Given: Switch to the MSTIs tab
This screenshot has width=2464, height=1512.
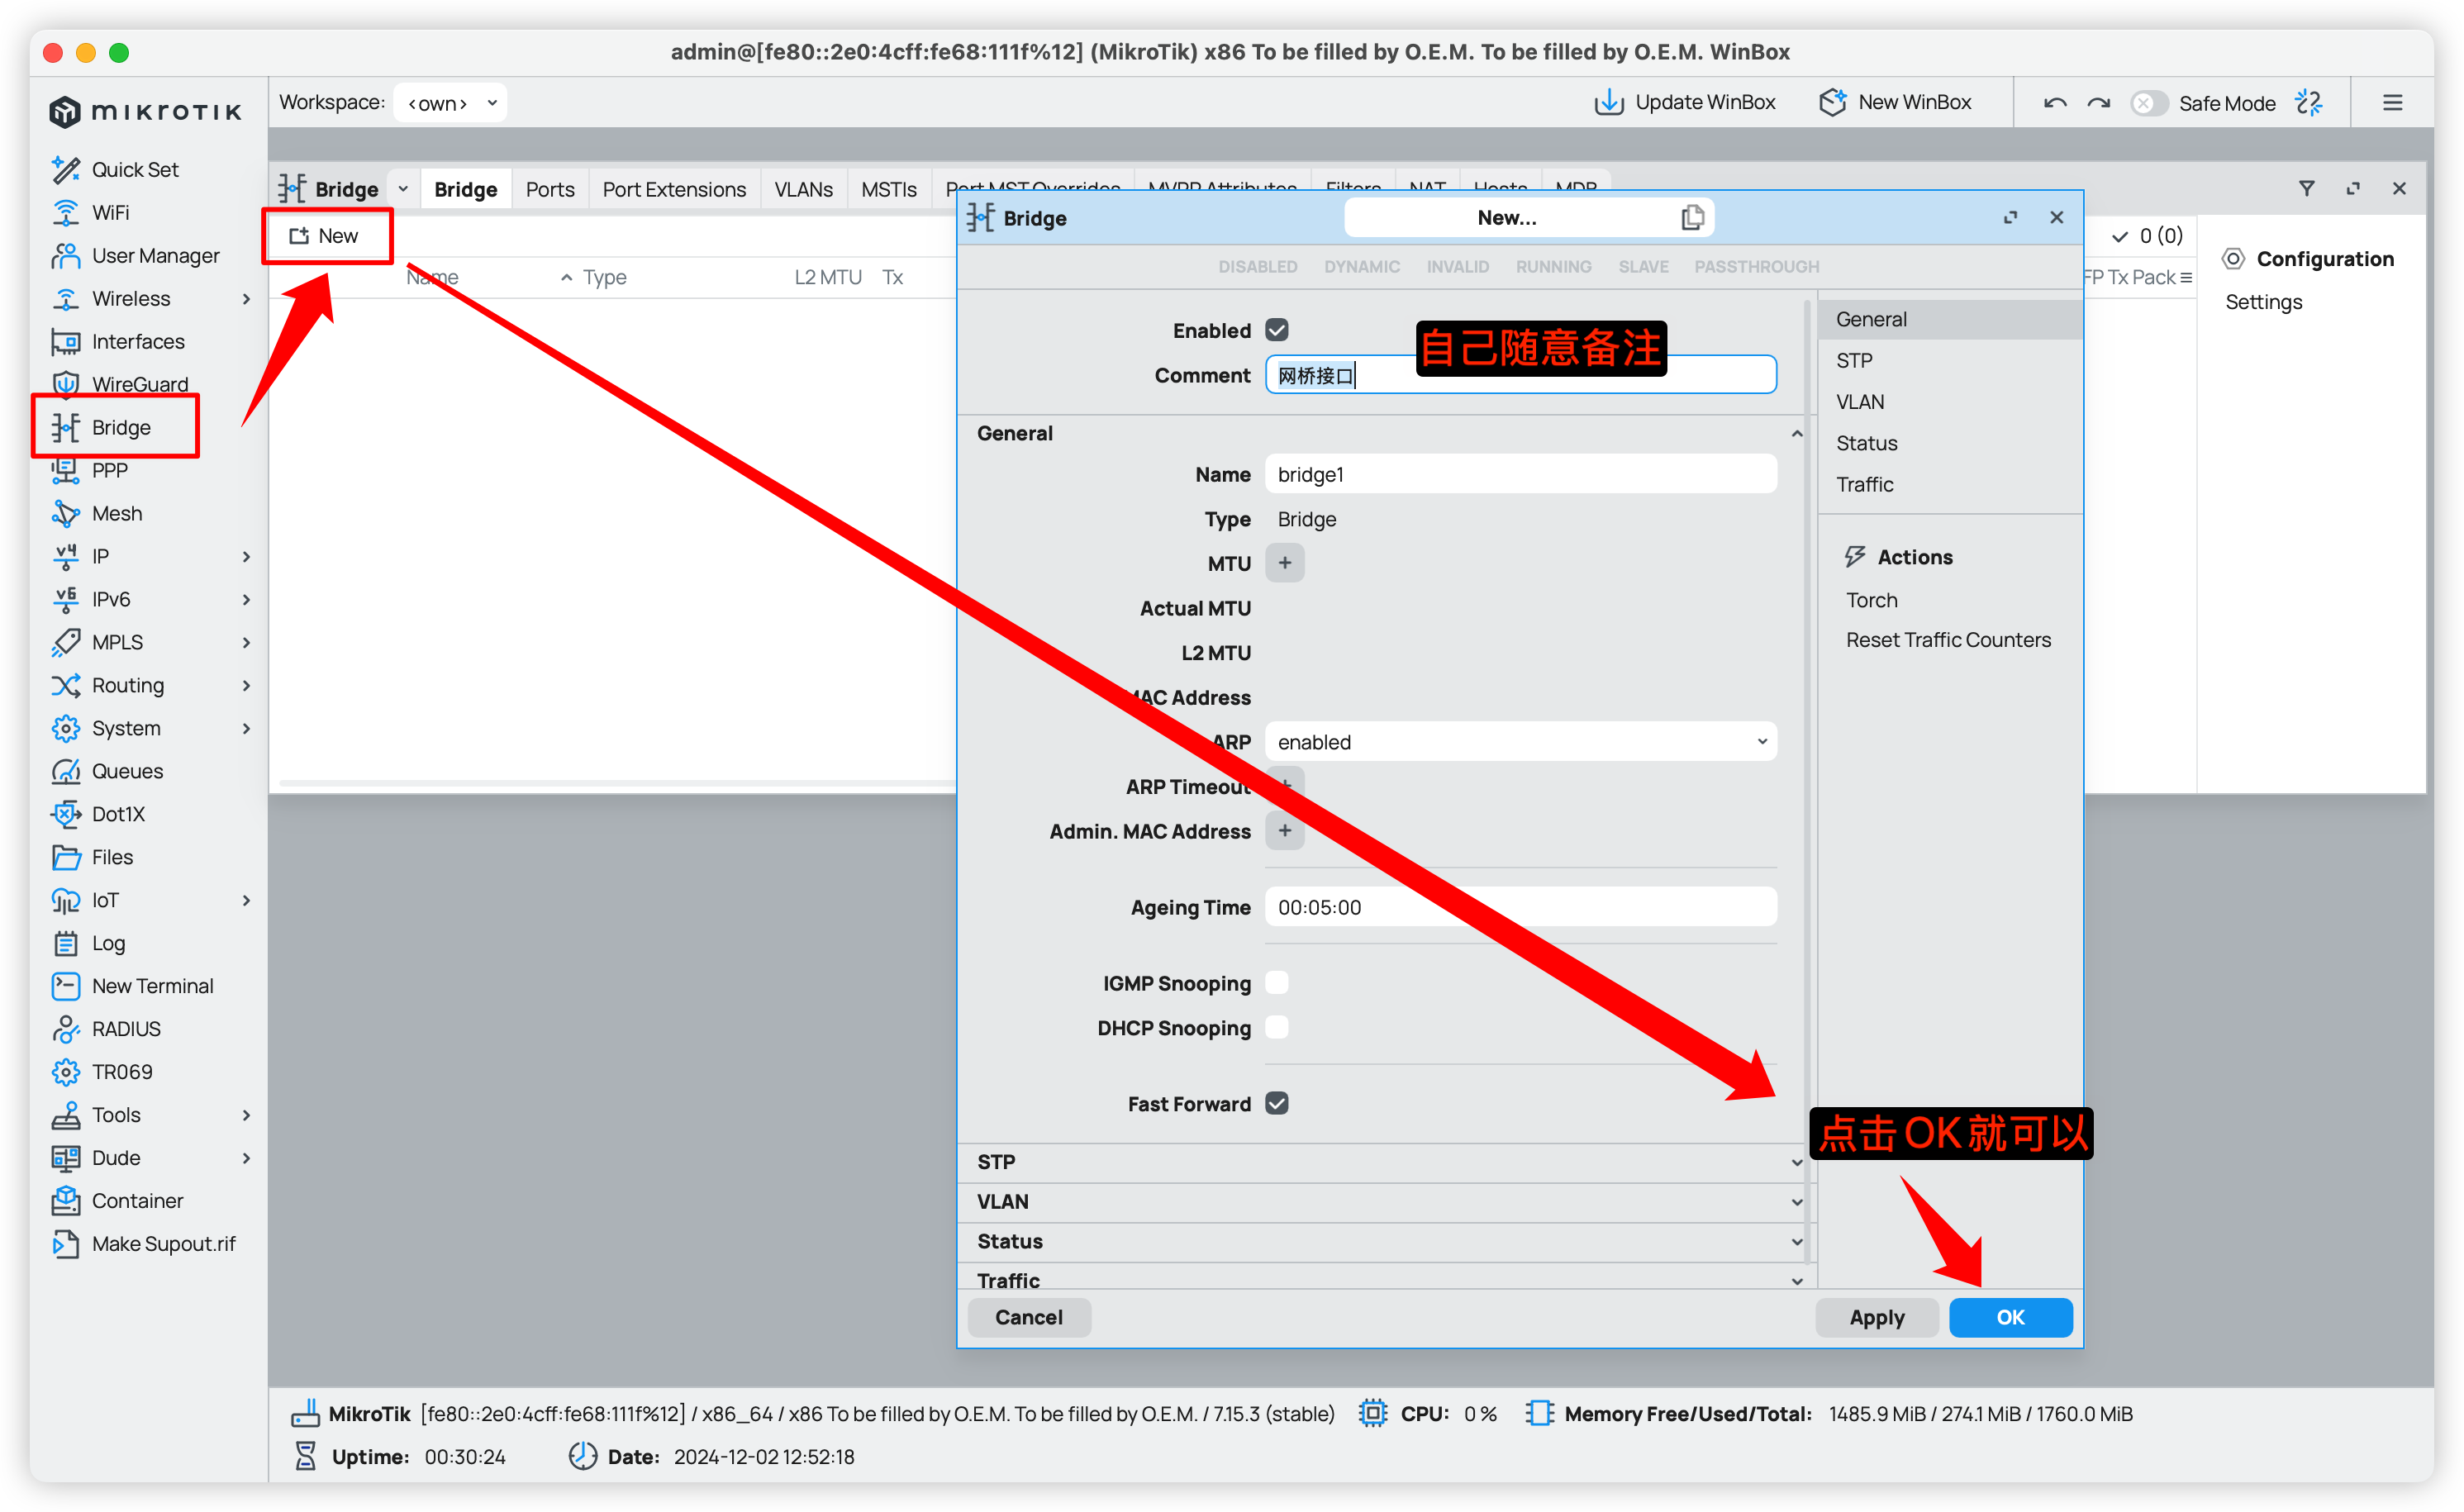Looking at the screenshot, I should tap(889, 189).
